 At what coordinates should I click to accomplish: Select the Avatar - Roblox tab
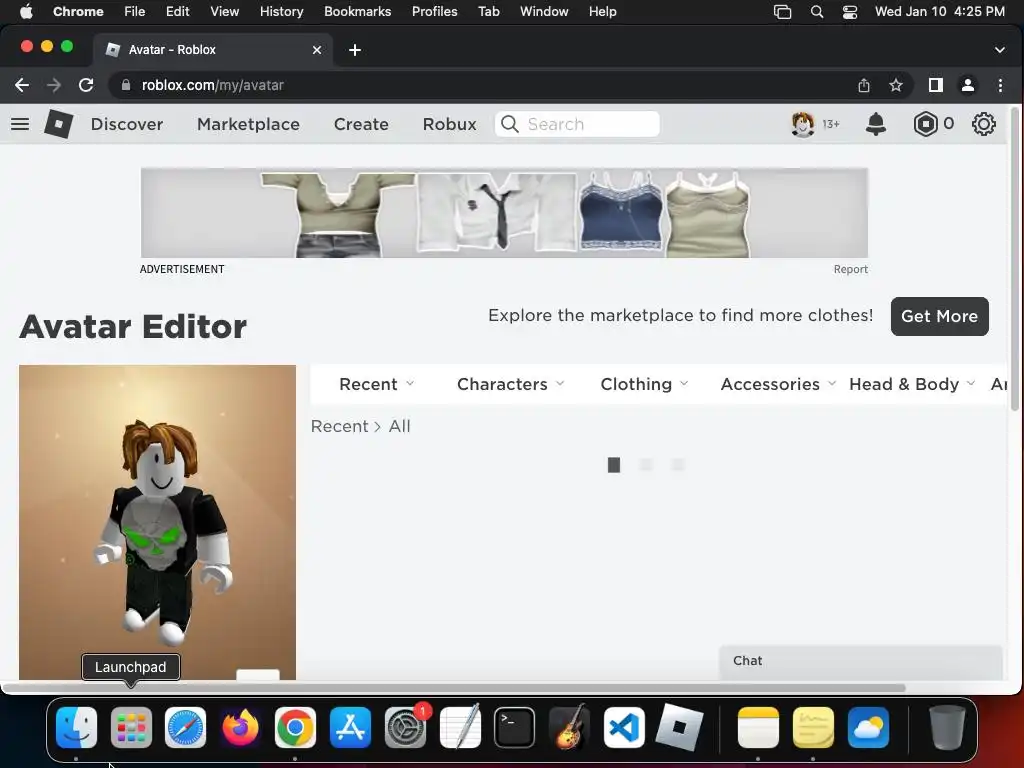click(212, 50)
